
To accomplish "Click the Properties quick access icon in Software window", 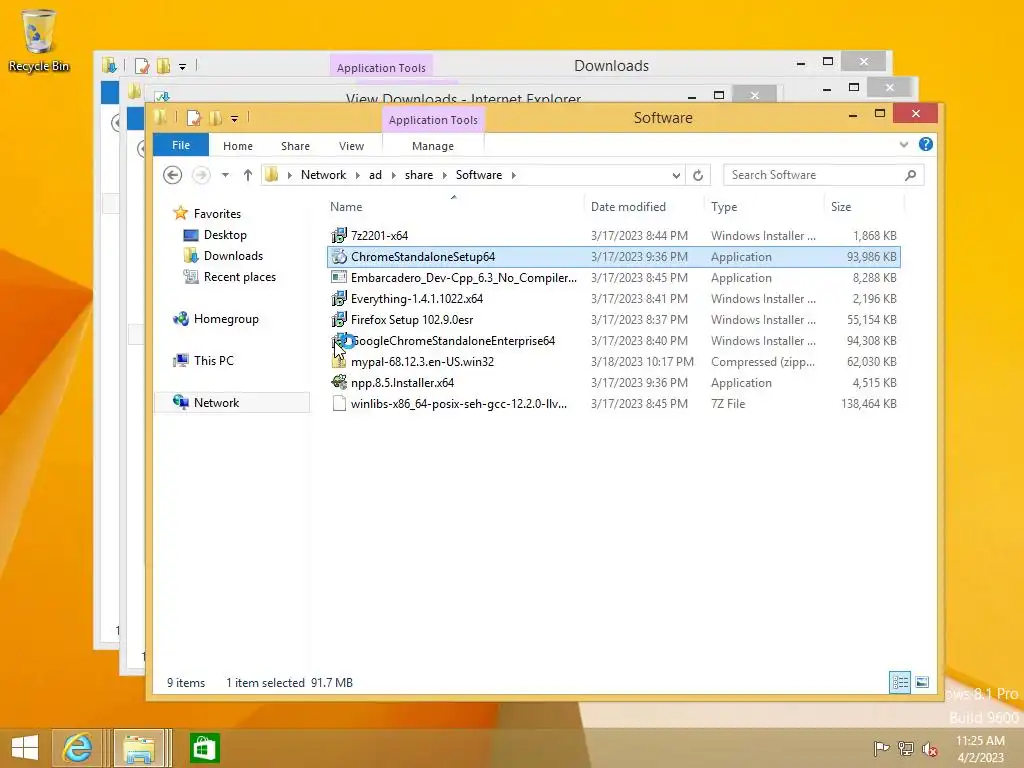I will [x=194, y=118].
